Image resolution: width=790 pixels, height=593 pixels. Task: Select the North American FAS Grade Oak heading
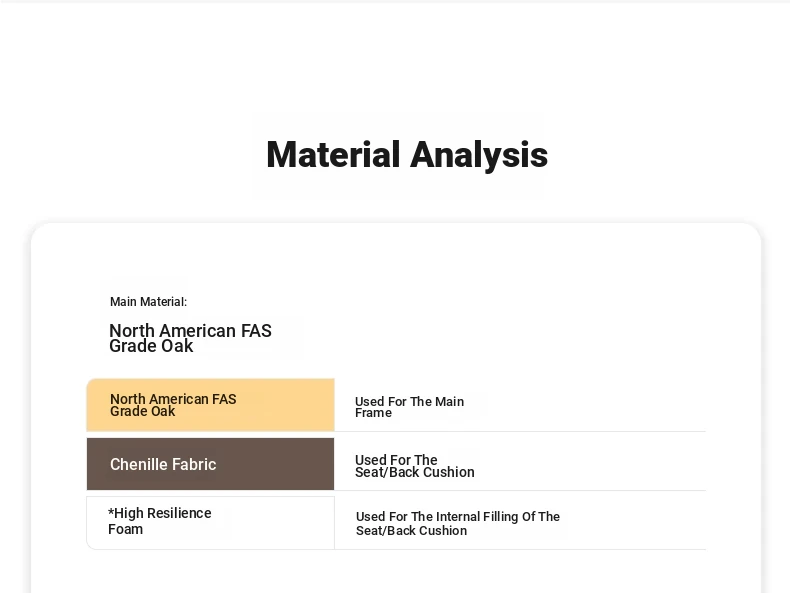[190, 338]
